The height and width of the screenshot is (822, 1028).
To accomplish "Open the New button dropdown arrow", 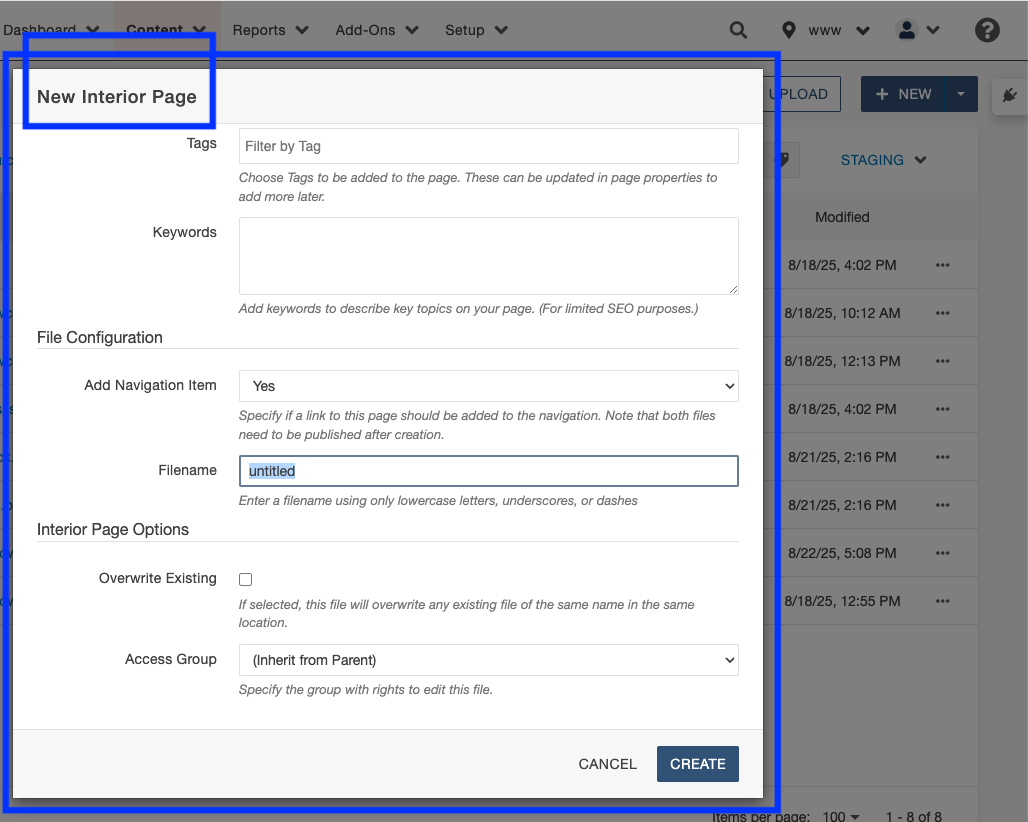I will tap(960, 94).
